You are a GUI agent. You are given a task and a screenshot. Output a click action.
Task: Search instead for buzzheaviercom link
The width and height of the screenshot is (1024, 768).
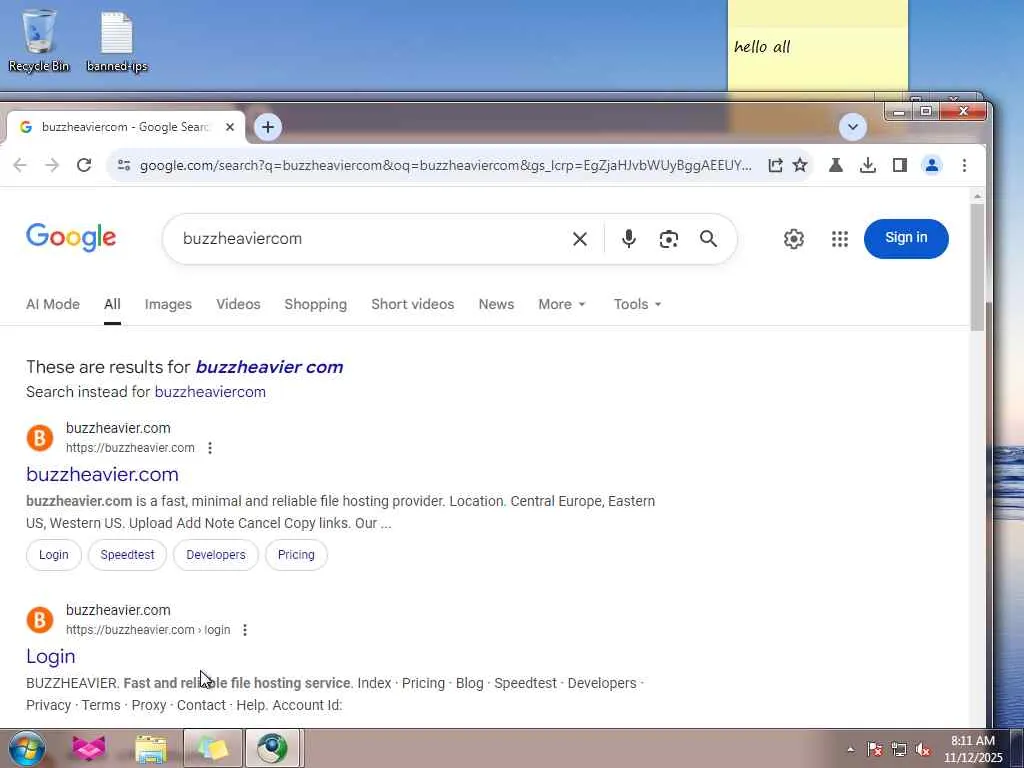point(210,392)
